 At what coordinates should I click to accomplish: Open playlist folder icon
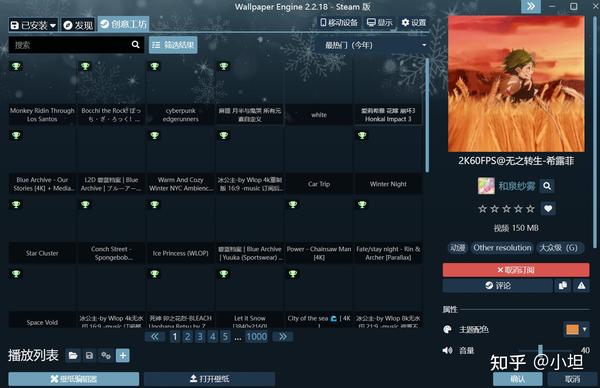73,355
